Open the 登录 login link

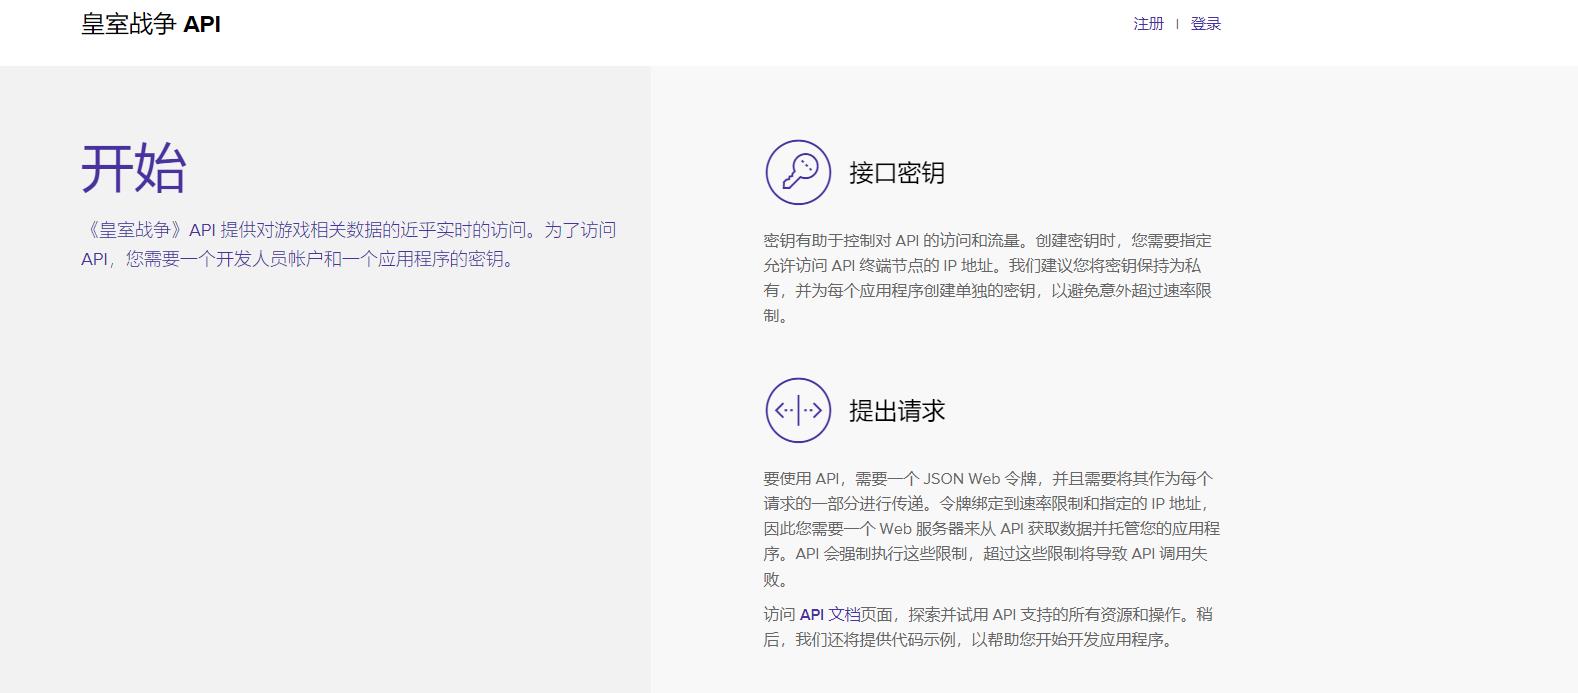[x=1206, y=24]
